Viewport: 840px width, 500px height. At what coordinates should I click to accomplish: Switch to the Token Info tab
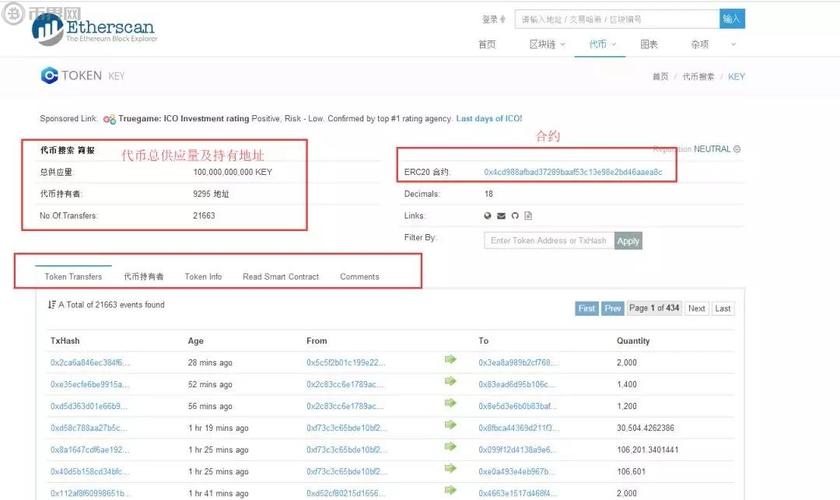(x=203, y=277)
